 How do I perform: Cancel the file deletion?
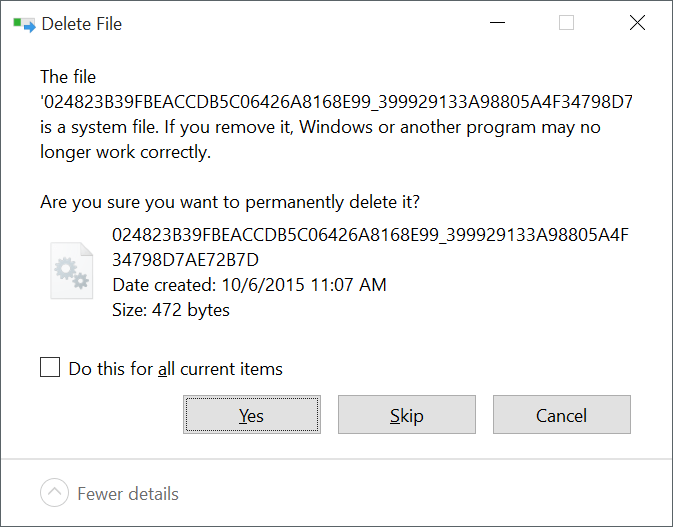pos(561,415)
